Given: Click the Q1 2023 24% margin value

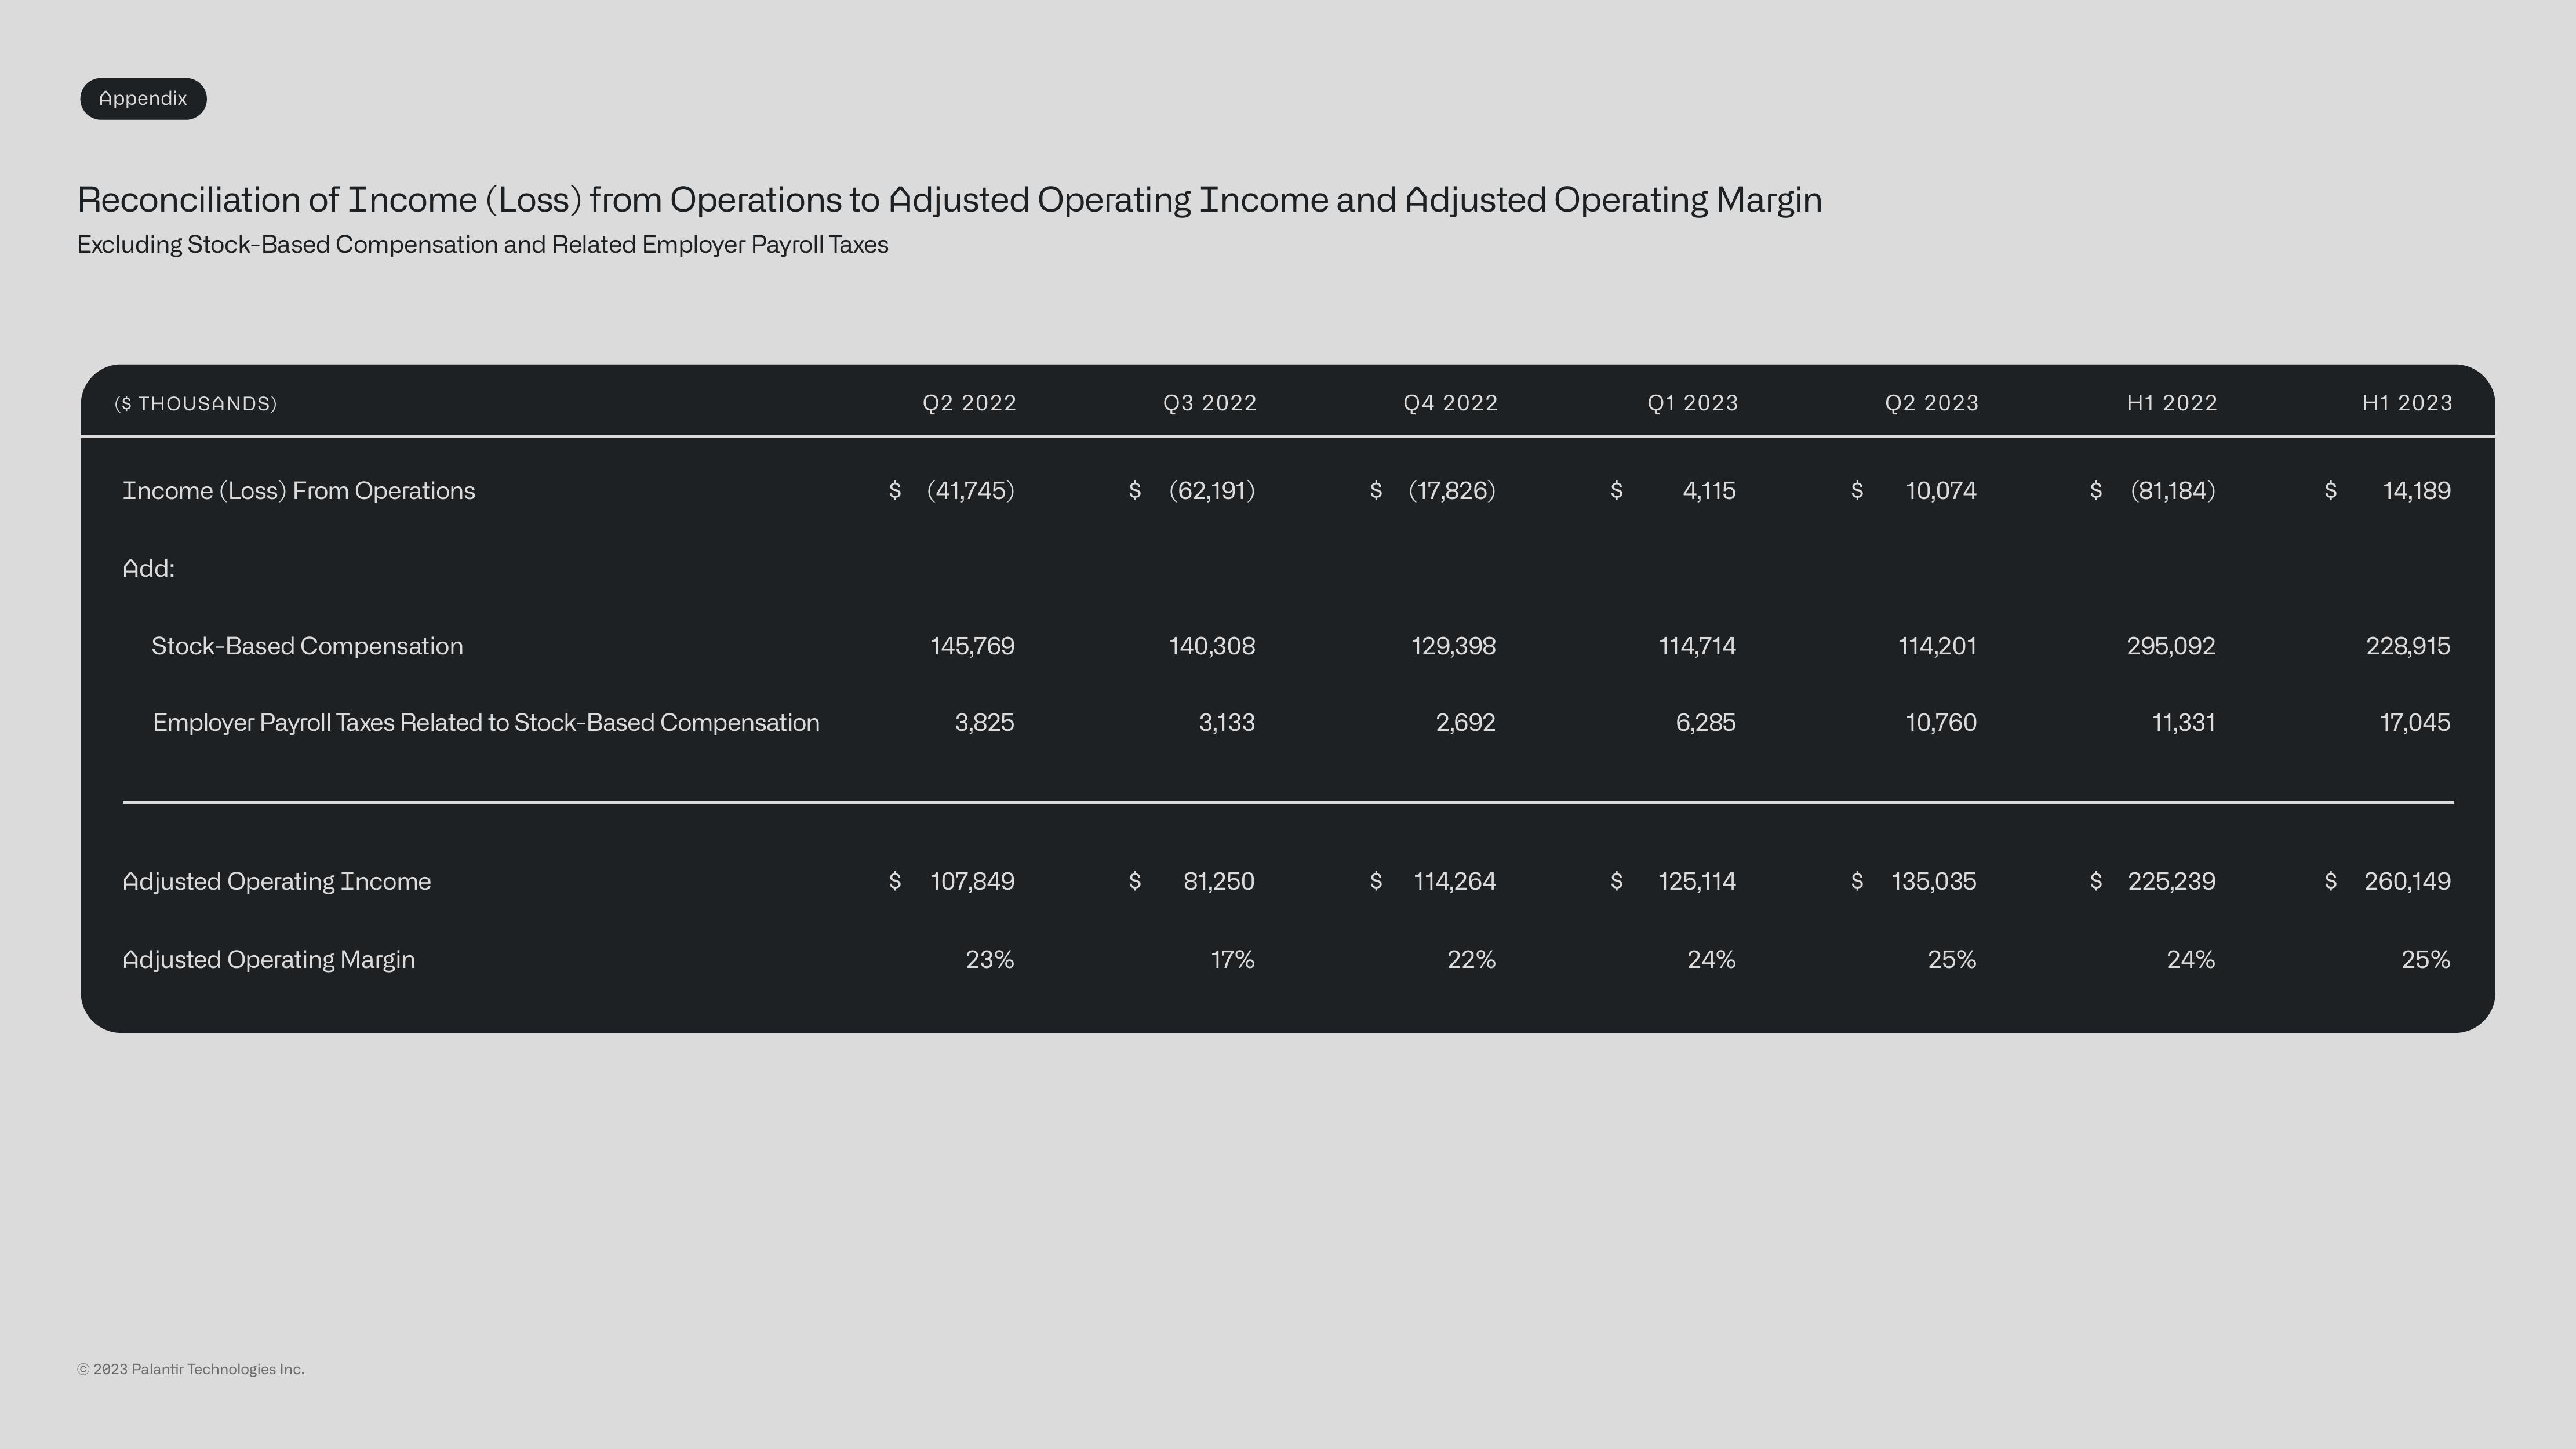Looking at the screenshot, I should (x=1712, y=960).
